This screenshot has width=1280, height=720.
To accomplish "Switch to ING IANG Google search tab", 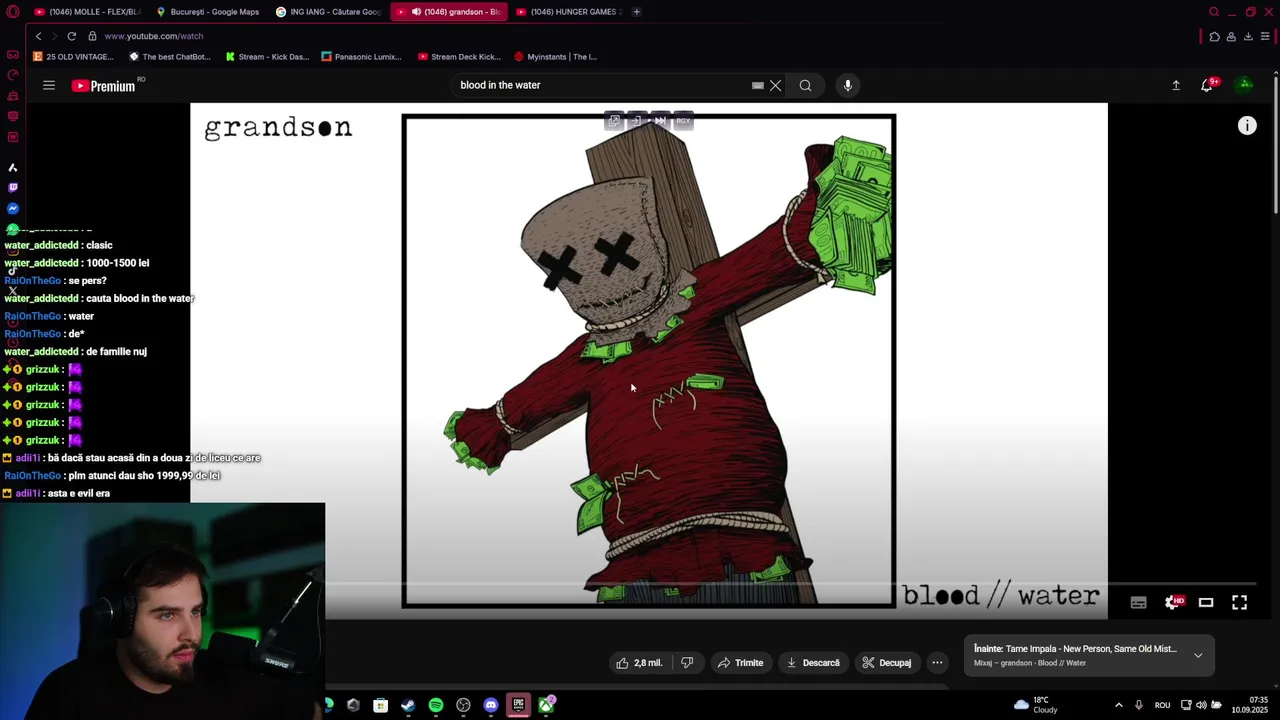I will (328, 12).
